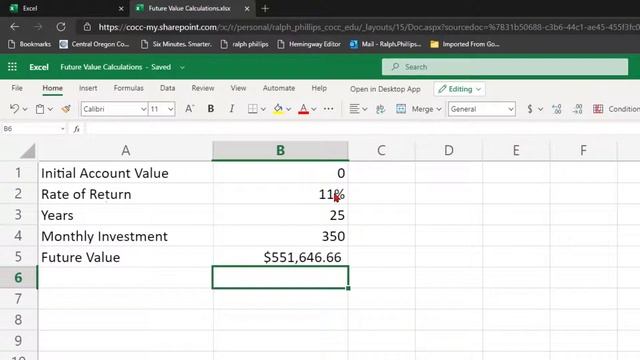Screen dimensions: 640x360
Task: Switch to the Insert tab
Action: (x=88, y=88)
